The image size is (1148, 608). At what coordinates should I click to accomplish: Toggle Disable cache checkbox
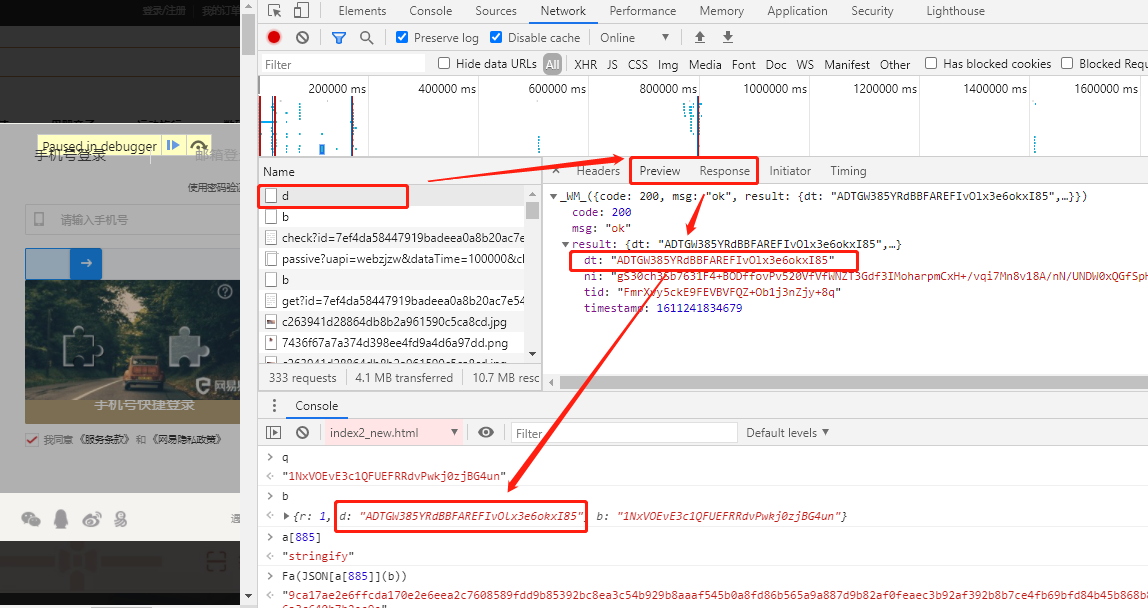pos(496,37)
